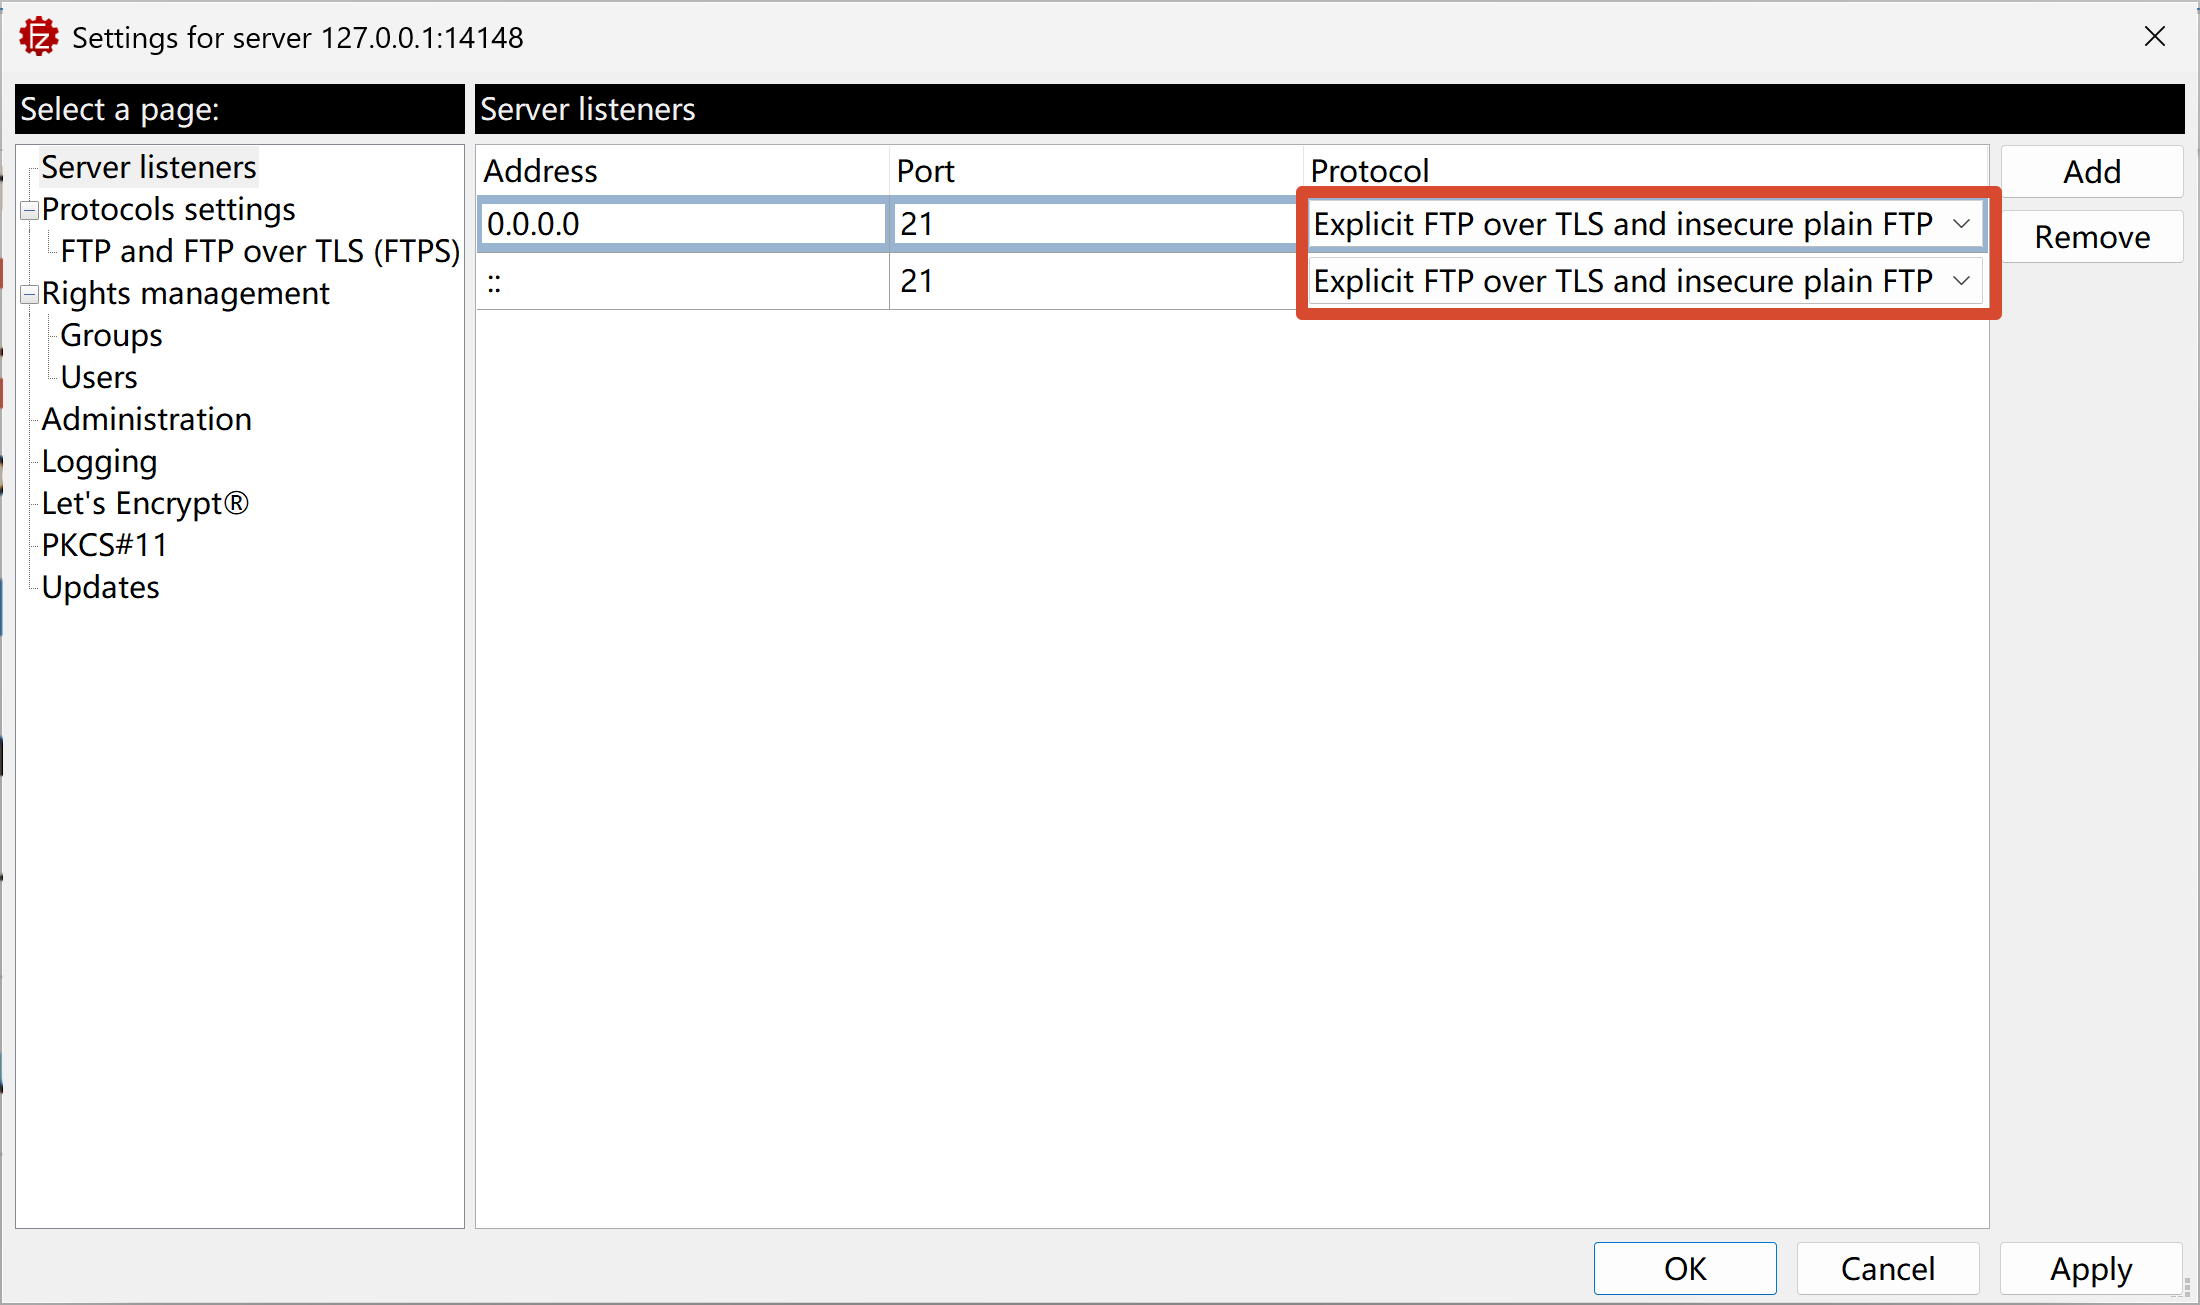Apply the settings changes
Image resolution: width=2200 pixels, height=1305 pixels.
coord(2091,1268)
